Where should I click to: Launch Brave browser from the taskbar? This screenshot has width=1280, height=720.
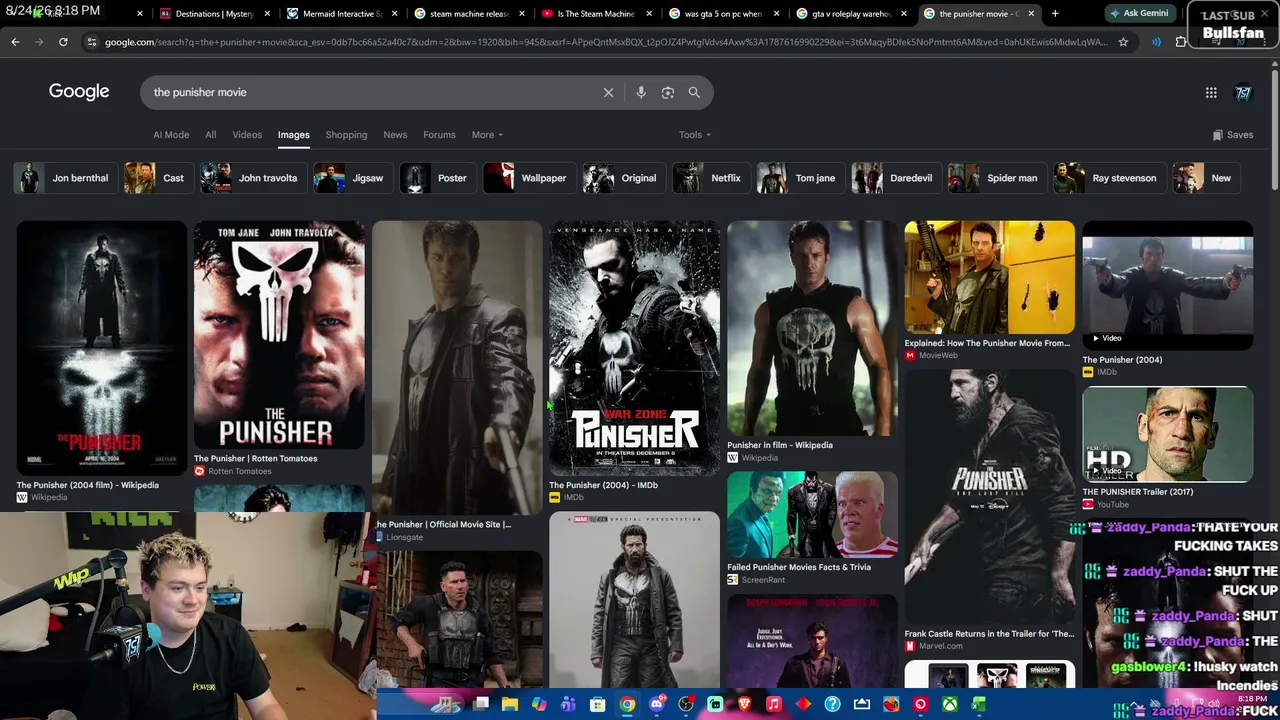click(744, 704)
